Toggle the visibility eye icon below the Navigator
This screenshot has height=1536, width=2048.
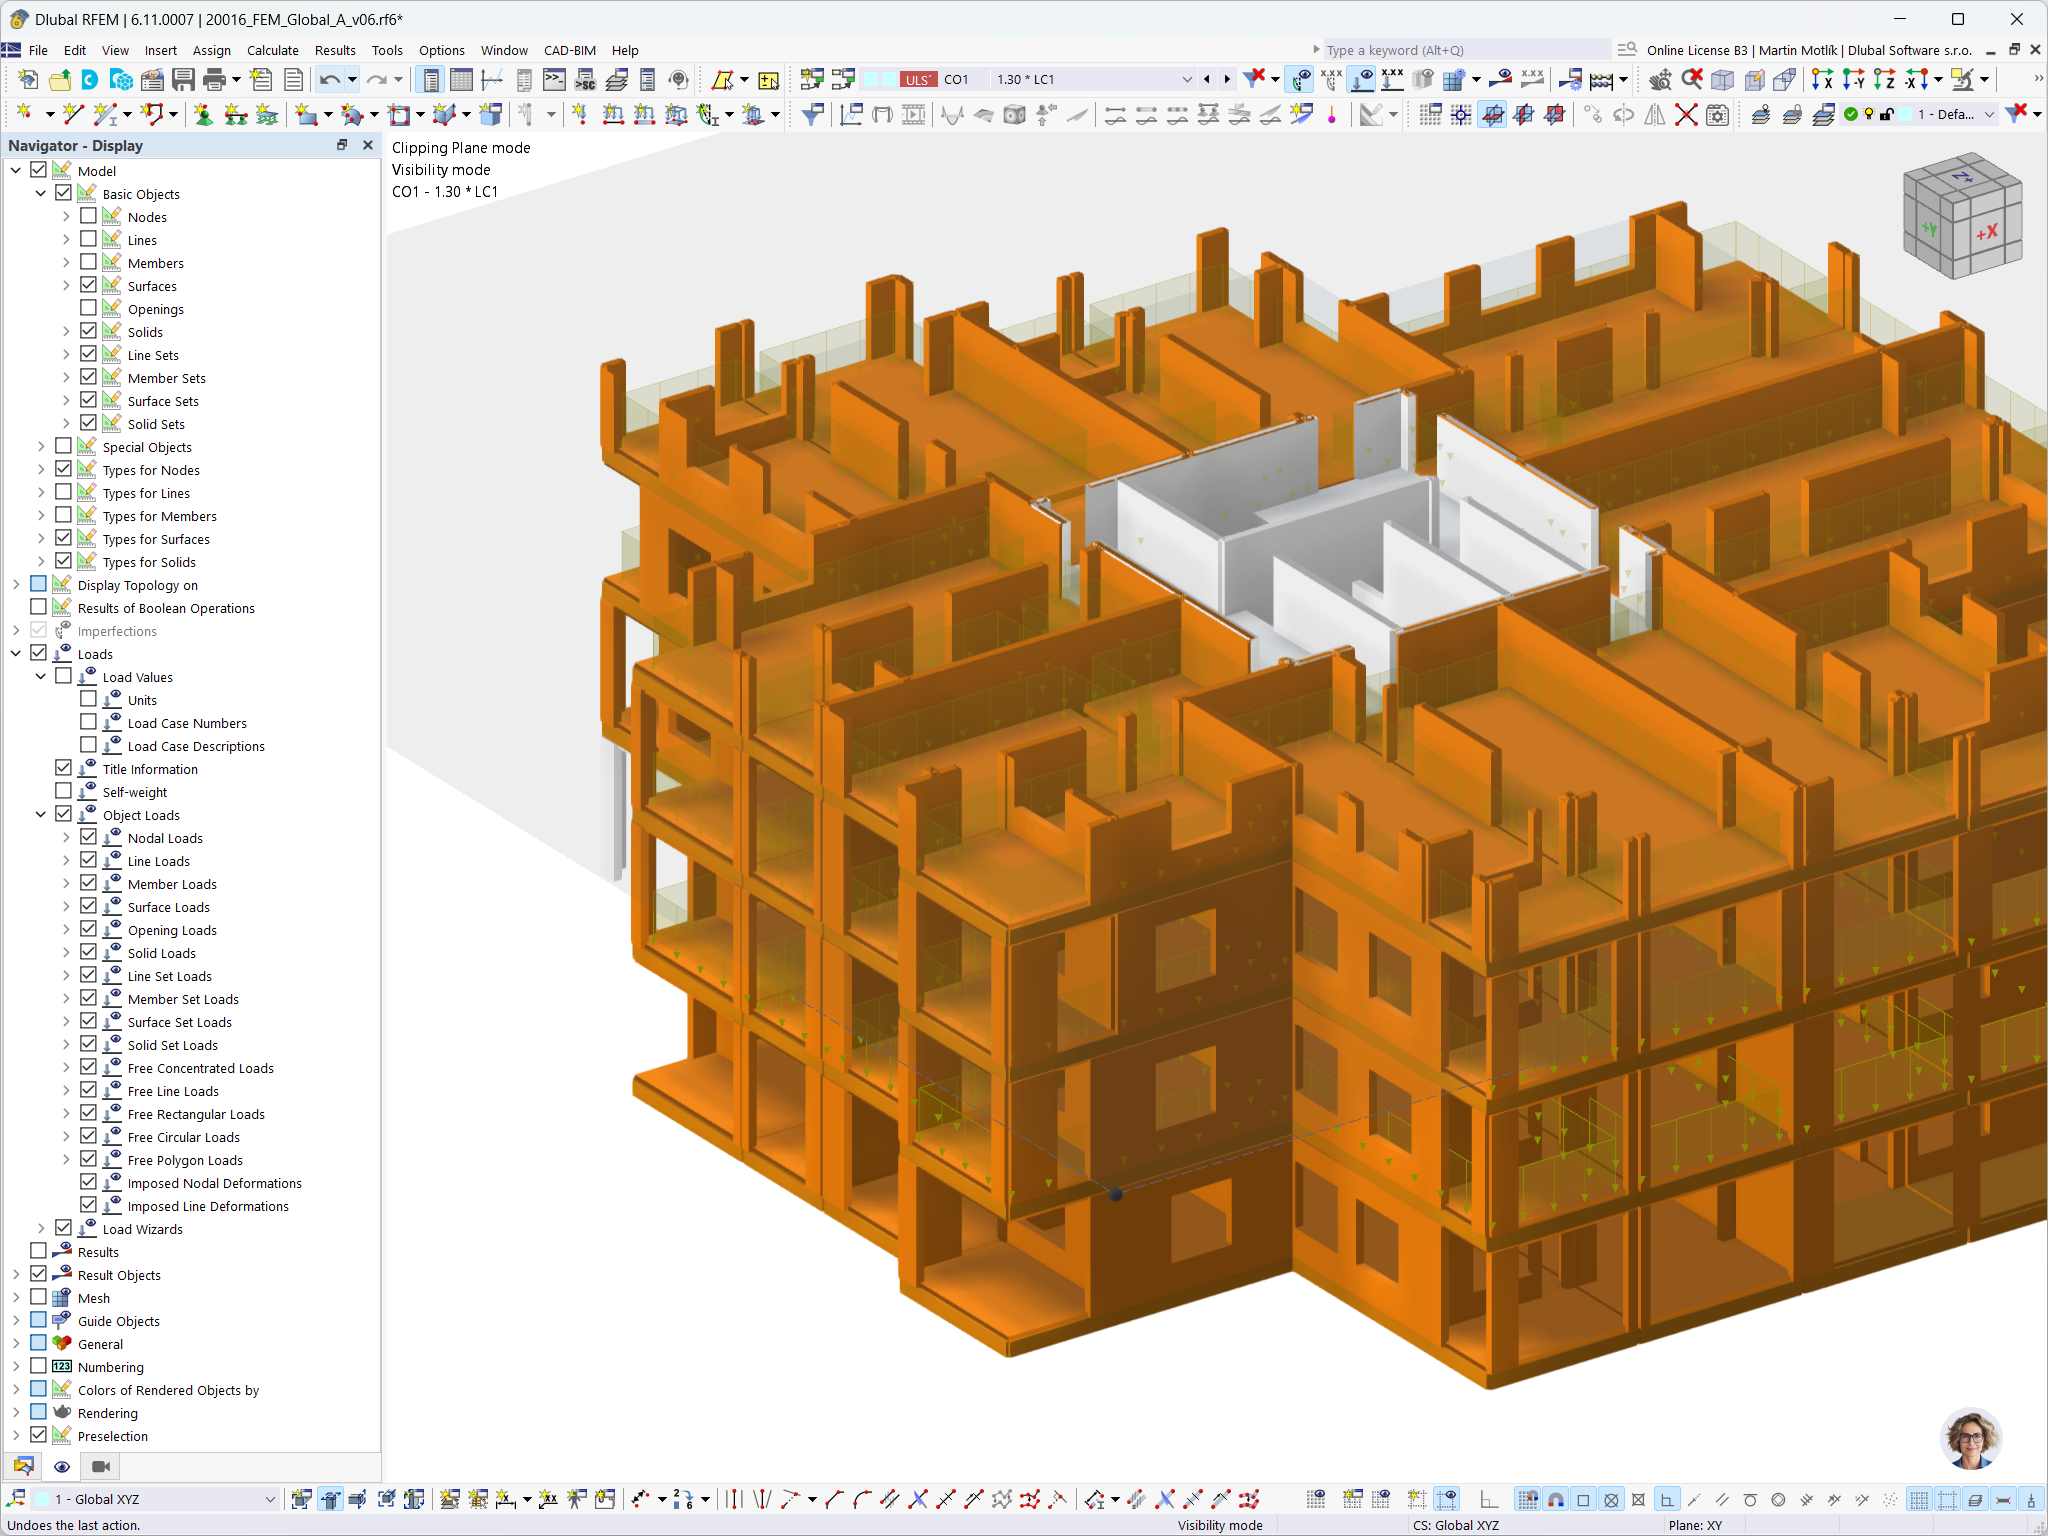click(62, 1466)
